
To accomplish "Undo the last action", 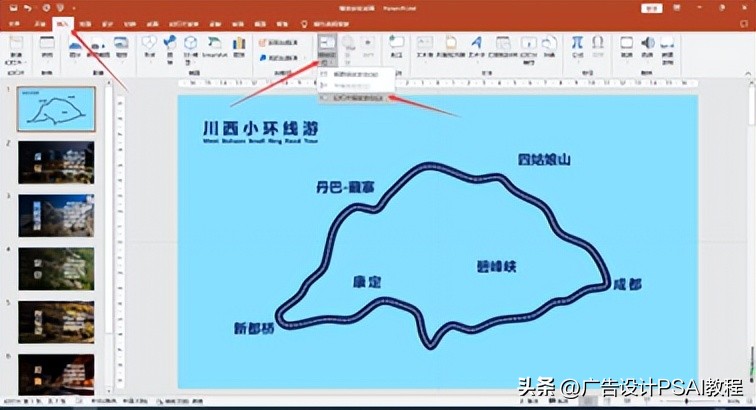I will point(28,8).
